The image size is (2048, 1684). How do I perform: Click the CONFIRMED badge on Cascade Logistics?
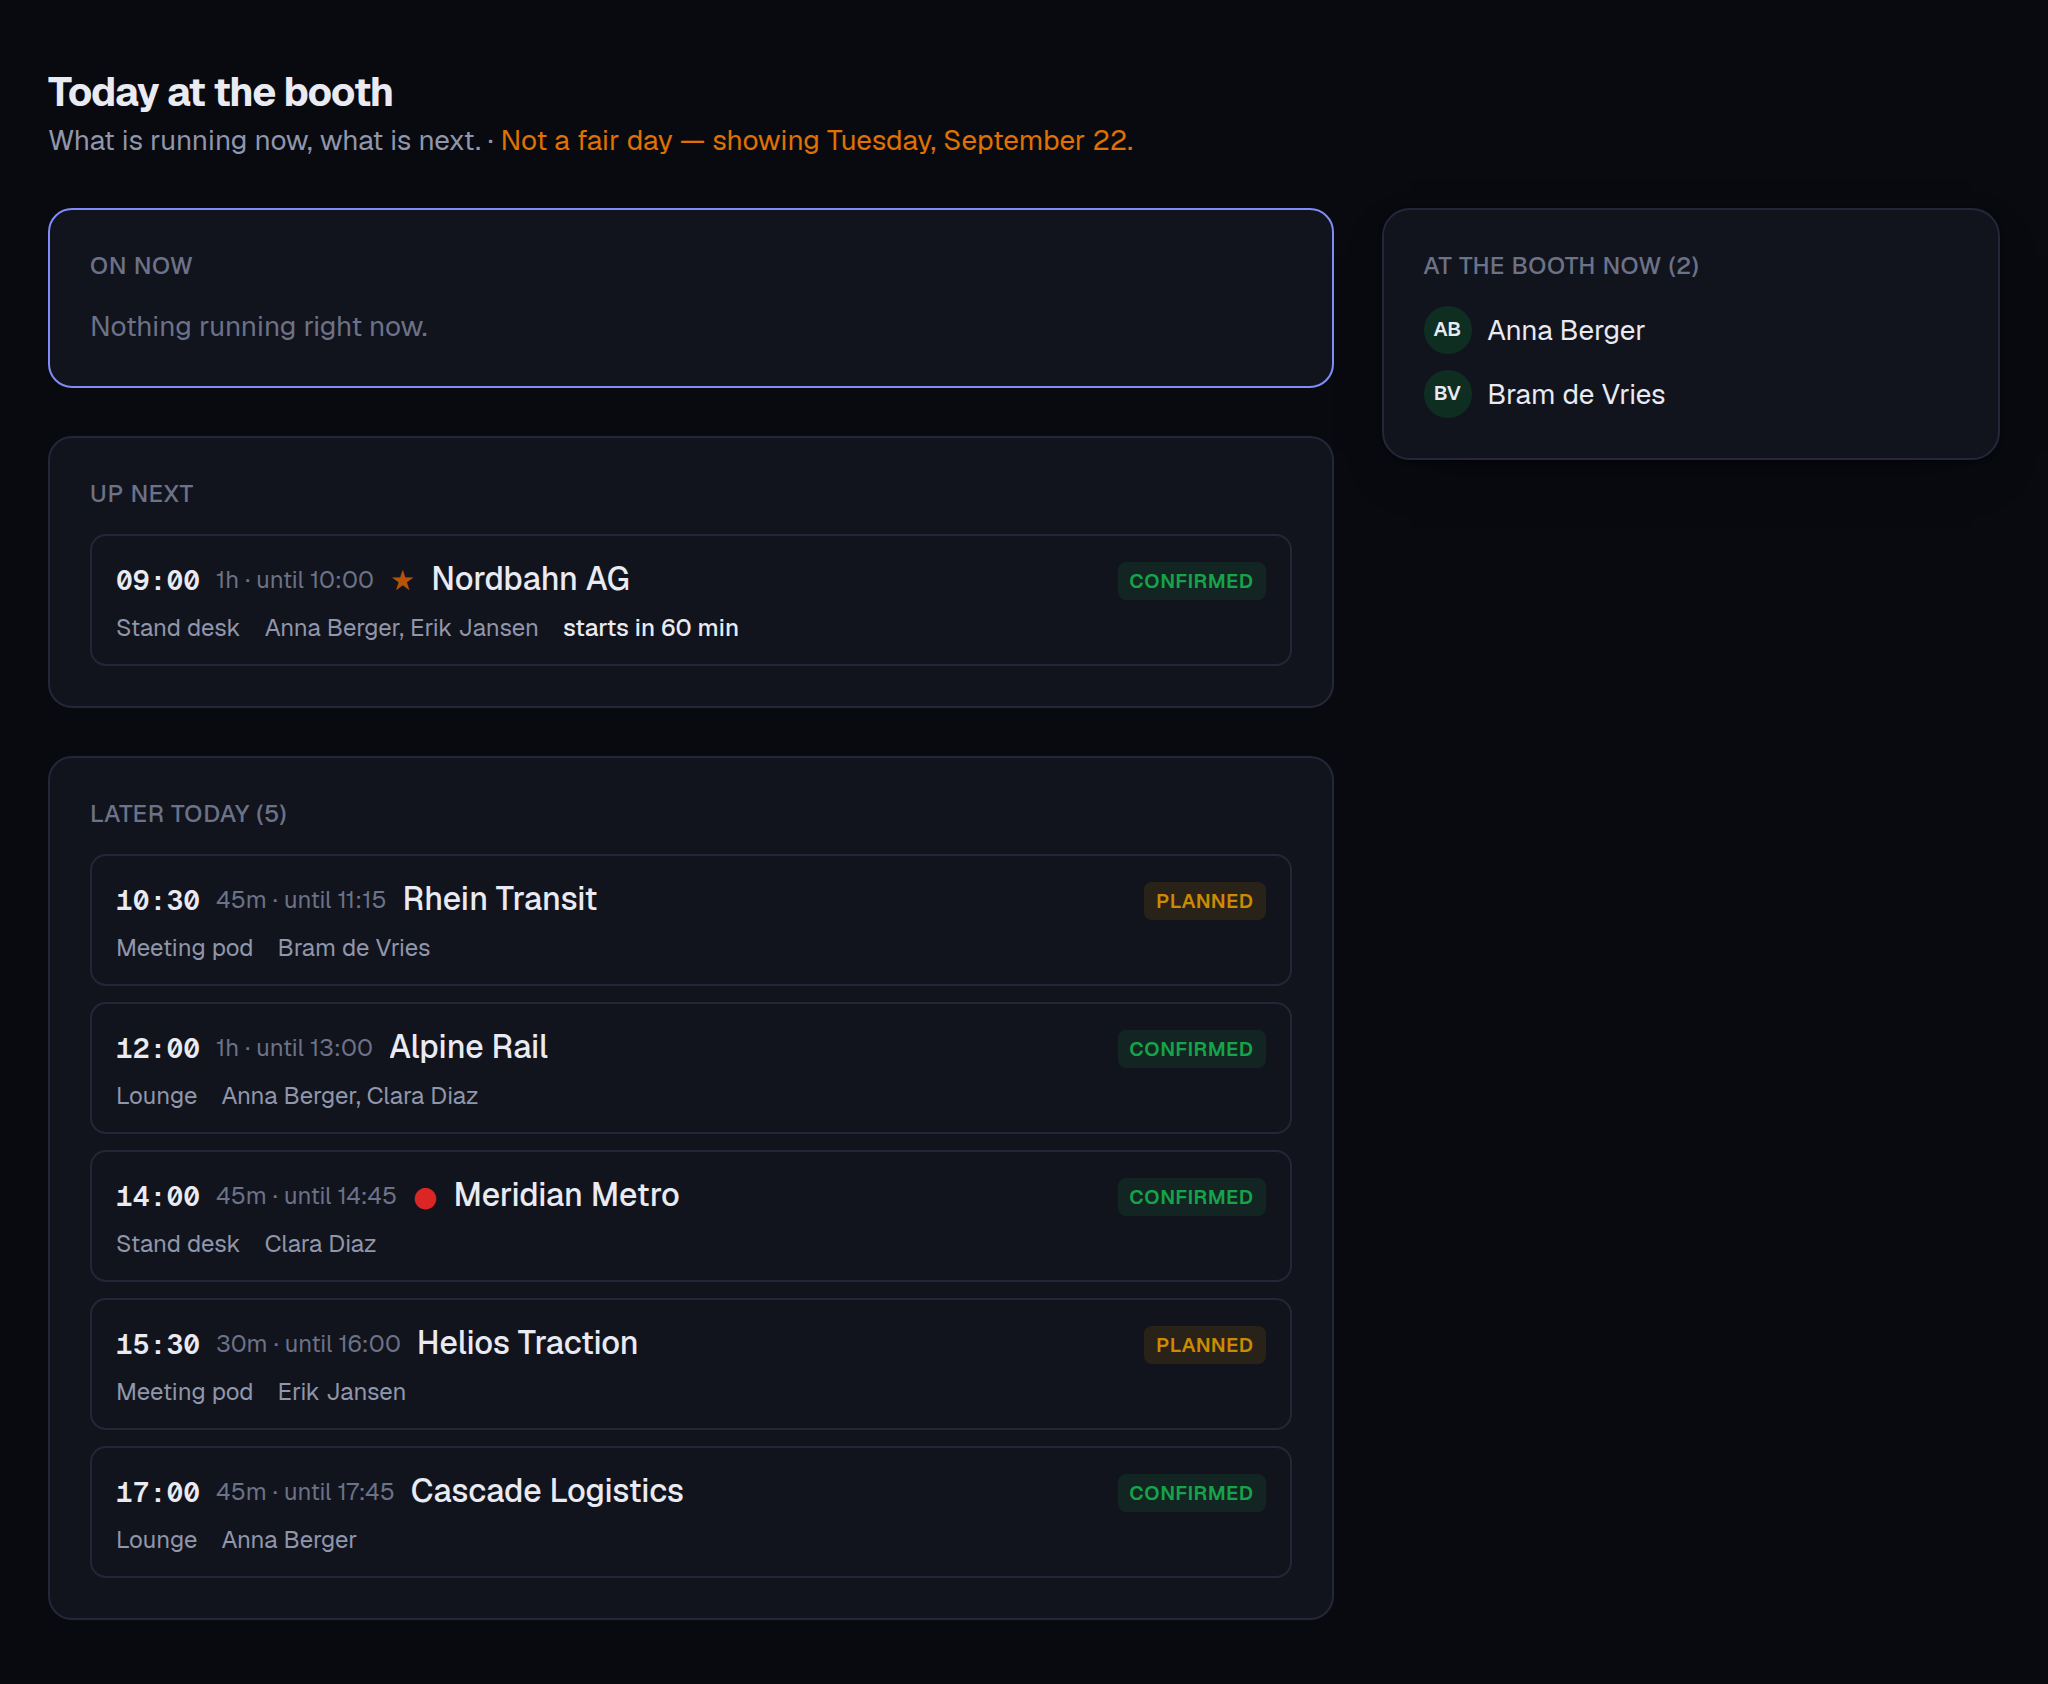[x=1191, y=1493]
